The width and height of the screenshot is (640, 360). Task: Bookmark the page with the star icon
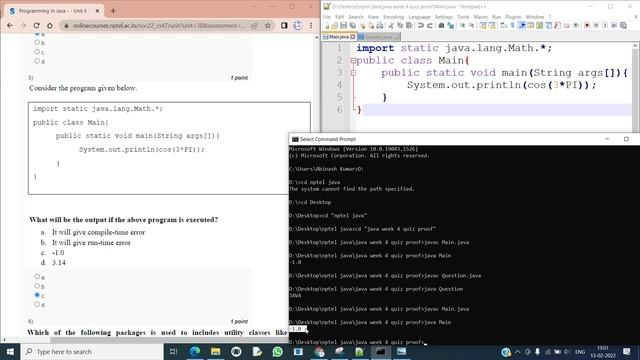(x=268, y=25)
